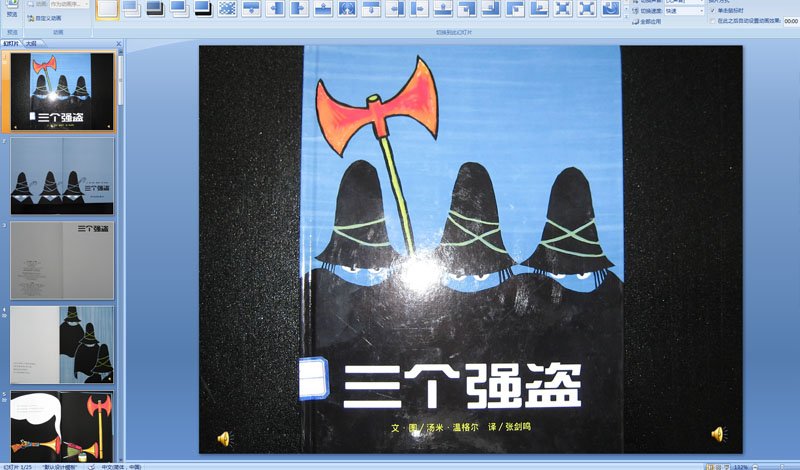Select the 'No Transition' blank thumbnail
Screen dimensions: 800x470
click(x=107, y=9)
